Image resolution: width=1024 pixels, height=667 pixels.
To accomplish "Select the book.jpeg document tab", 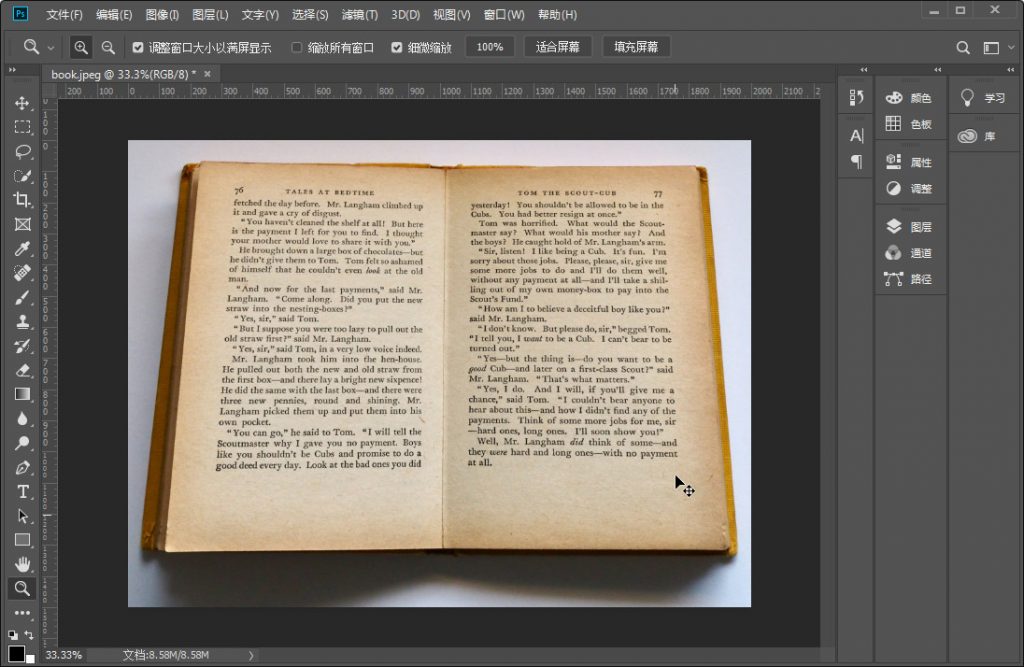I will (x=123, y=74).
